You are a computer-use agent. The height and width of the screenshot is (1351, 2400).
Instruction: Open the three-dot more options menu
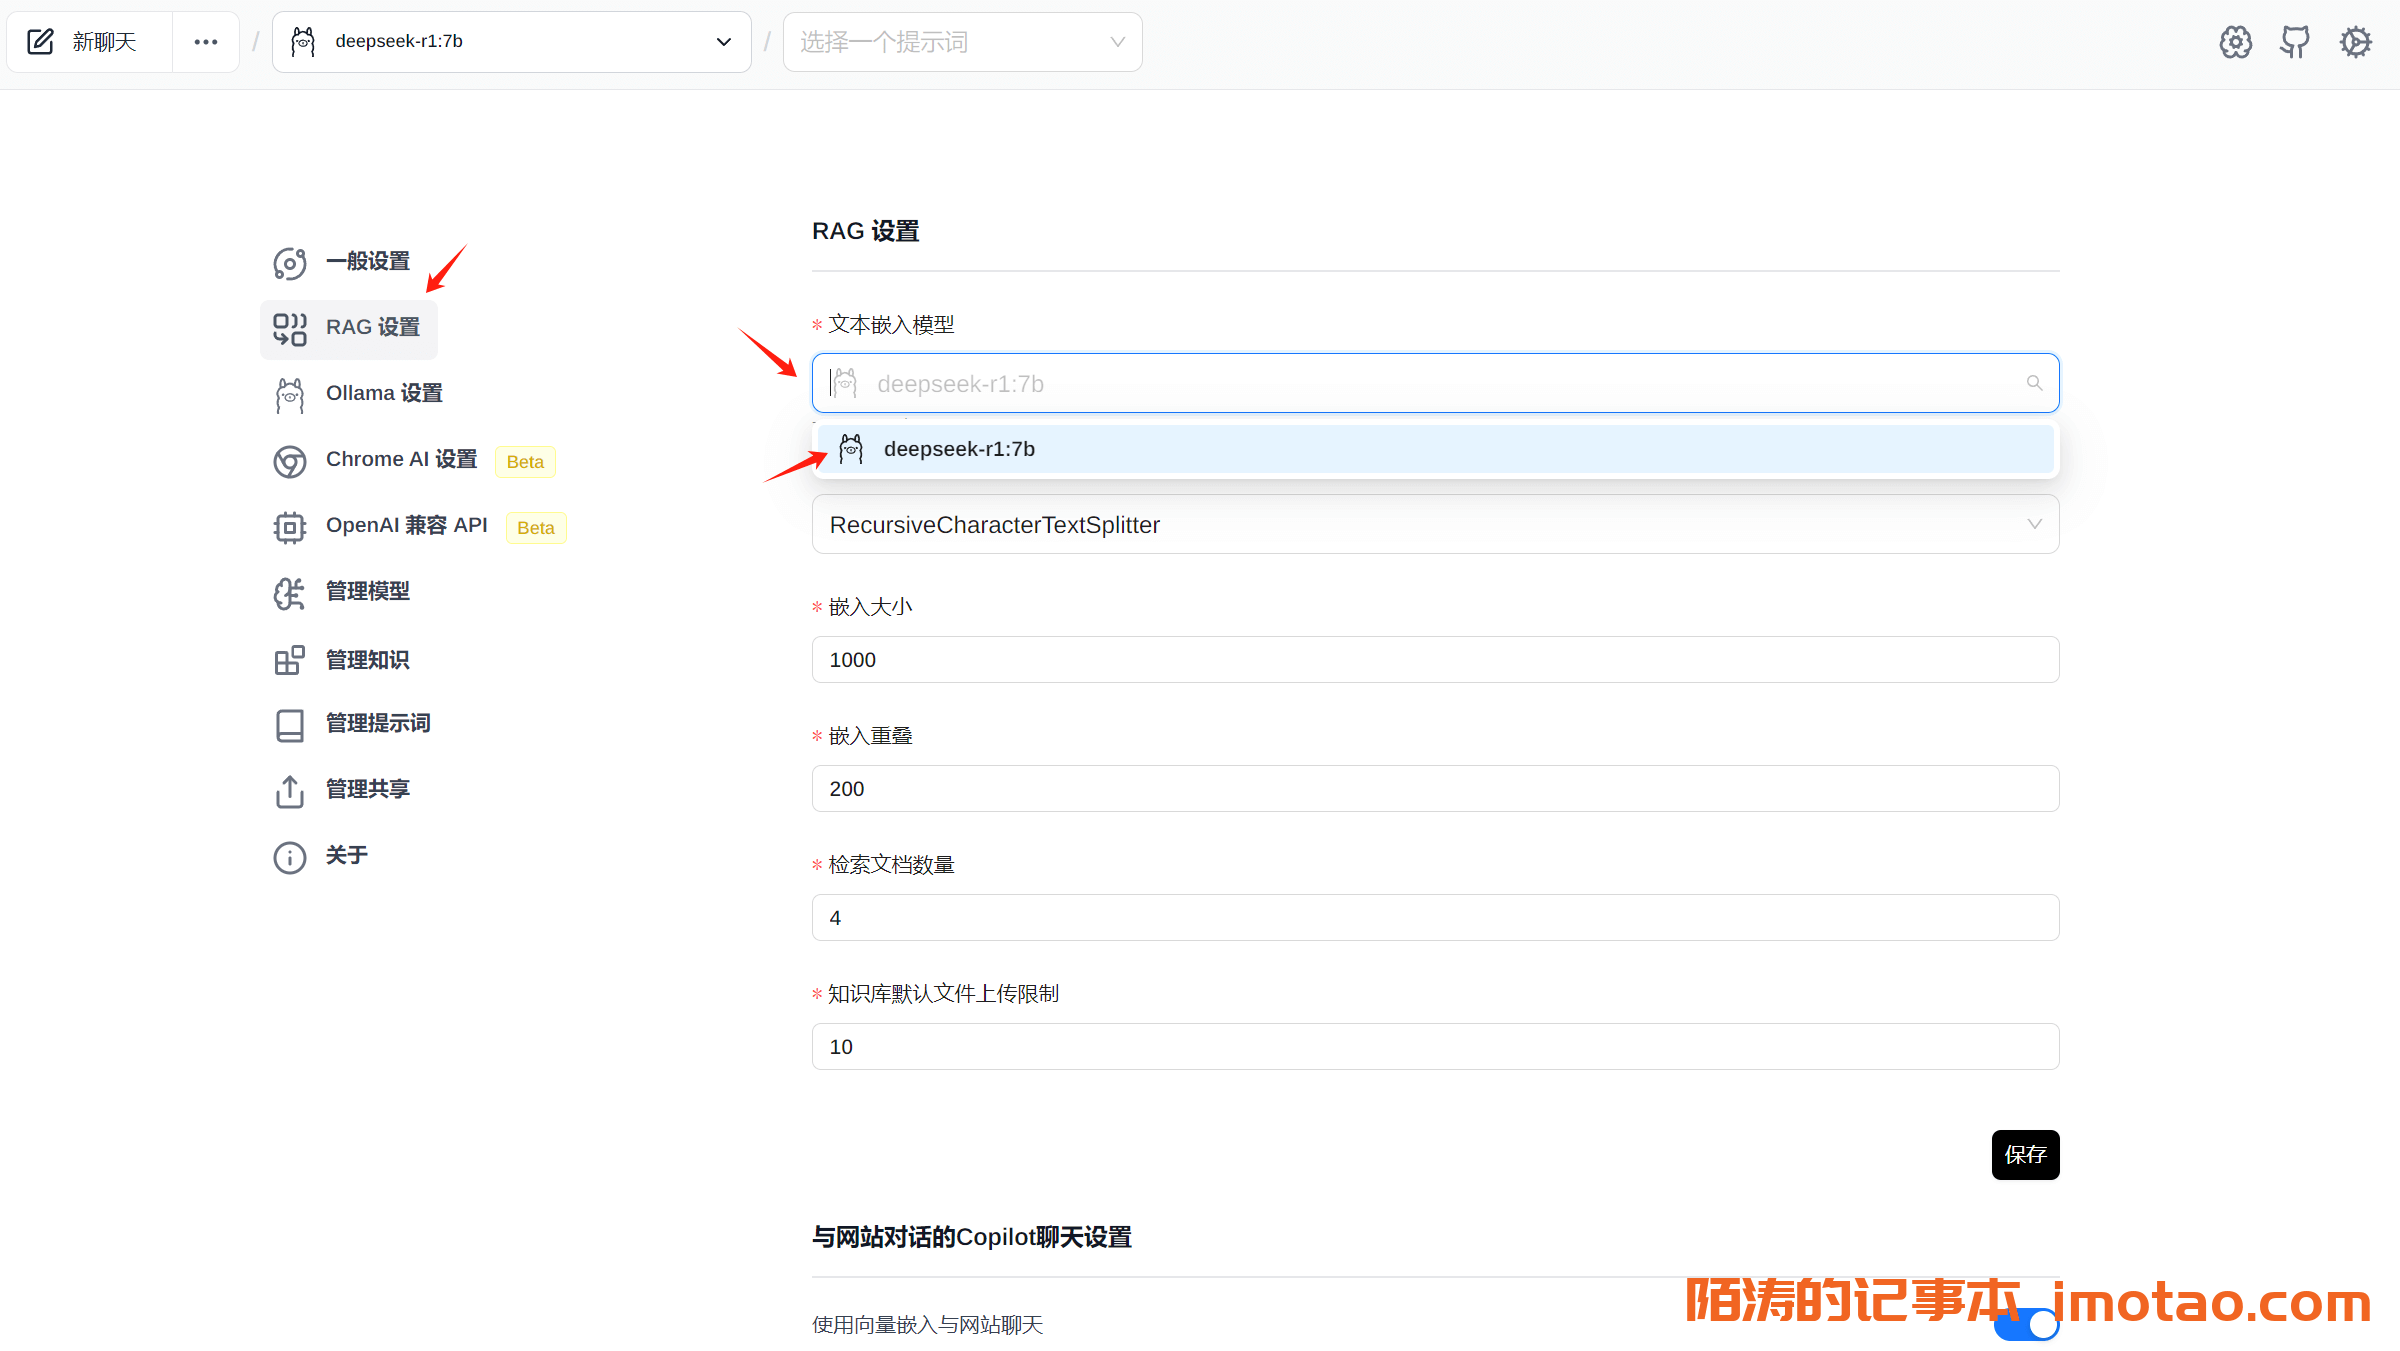[x=206, y=41]
